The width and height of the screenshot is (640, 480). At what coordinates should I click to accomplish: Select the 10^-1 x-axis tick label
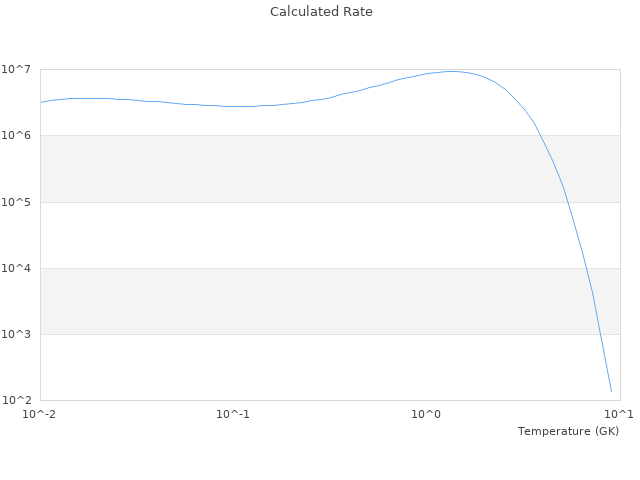233,414
